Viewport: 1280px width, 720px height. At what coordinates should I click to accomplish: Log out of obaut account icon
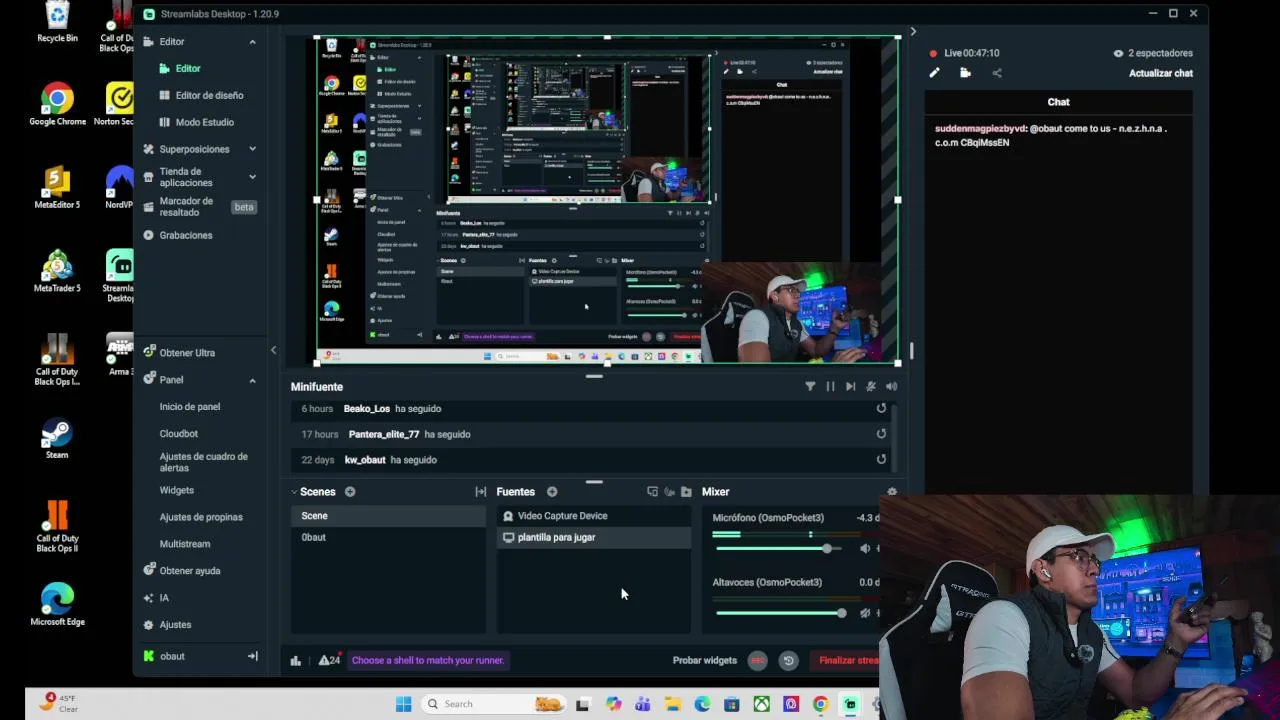pos(253,656)
